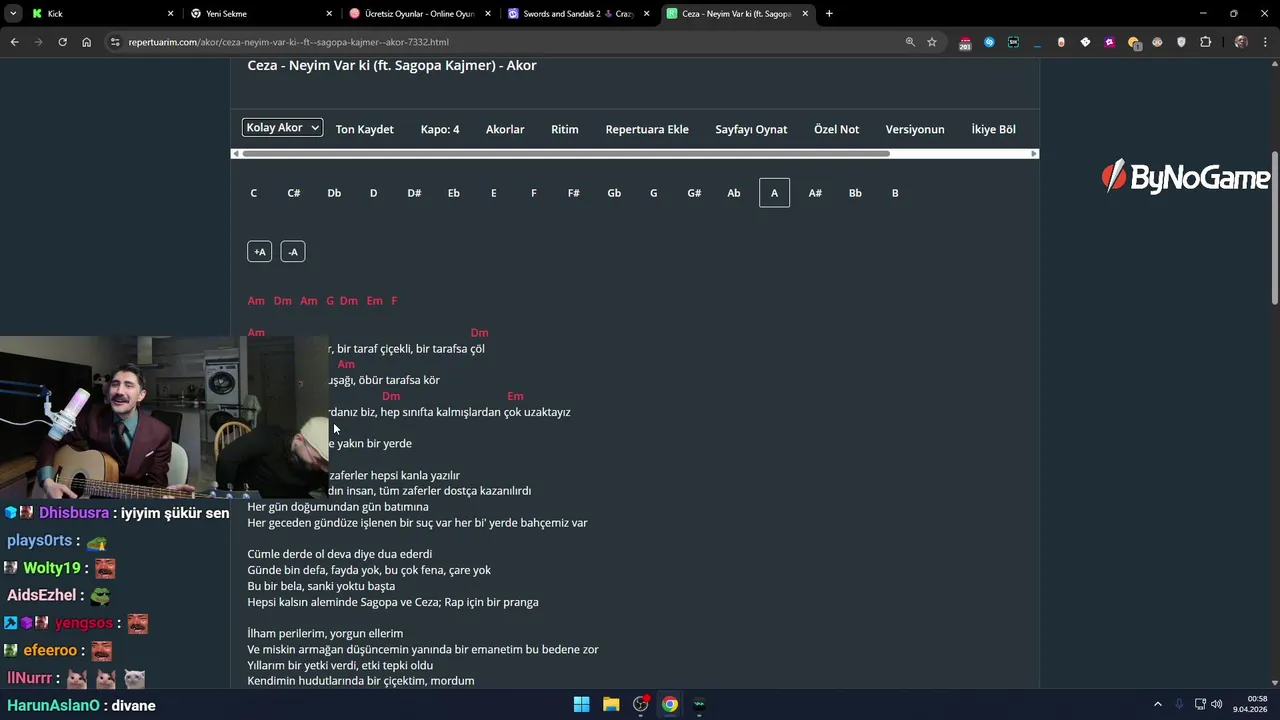Image resolution: width=1280 pixels, height=720 pixels.
Task: Open File Explorer from the taskbar
Action: click(611, 704)
